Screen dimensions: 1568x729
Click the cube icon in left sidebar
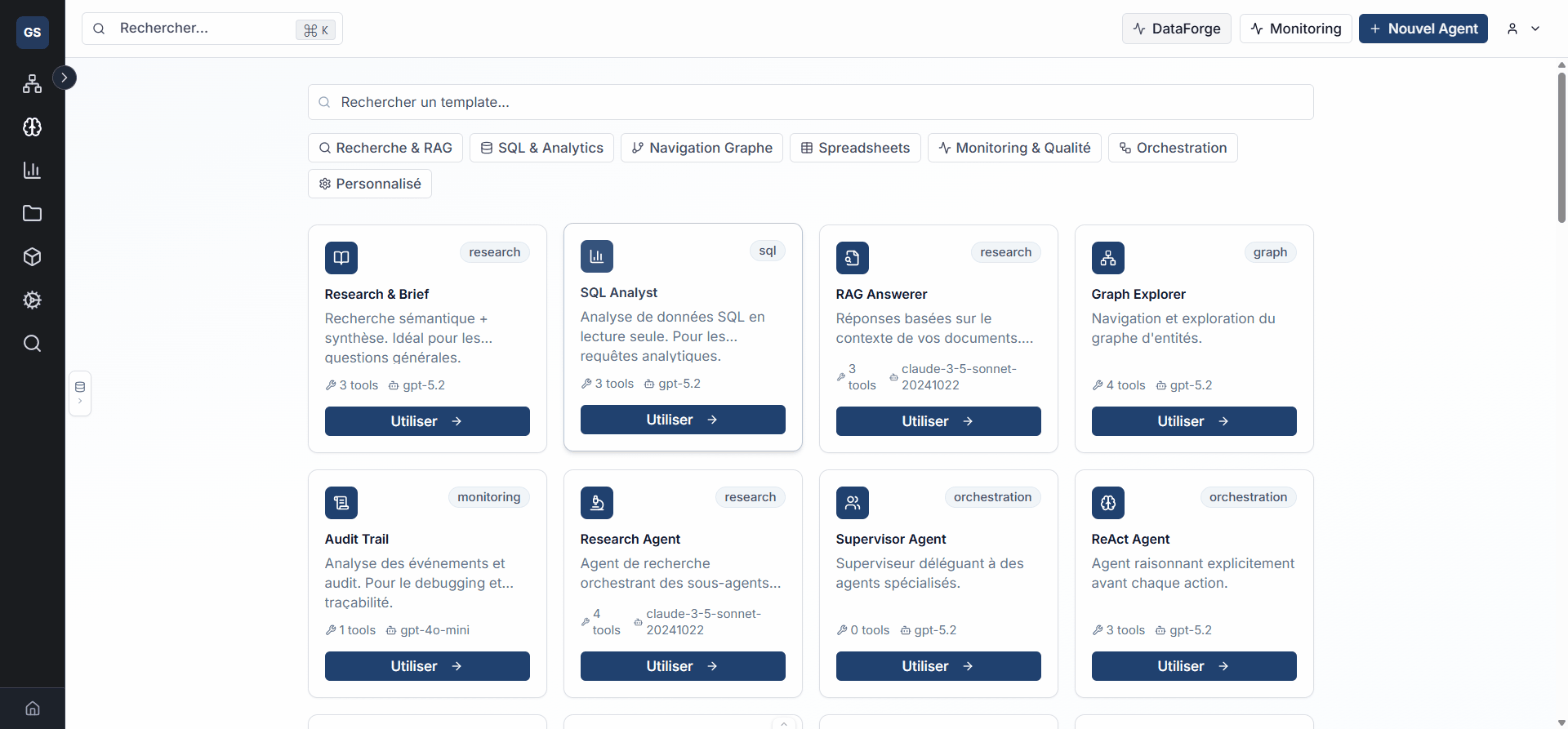pyautogui.click(x=32, y=257)
